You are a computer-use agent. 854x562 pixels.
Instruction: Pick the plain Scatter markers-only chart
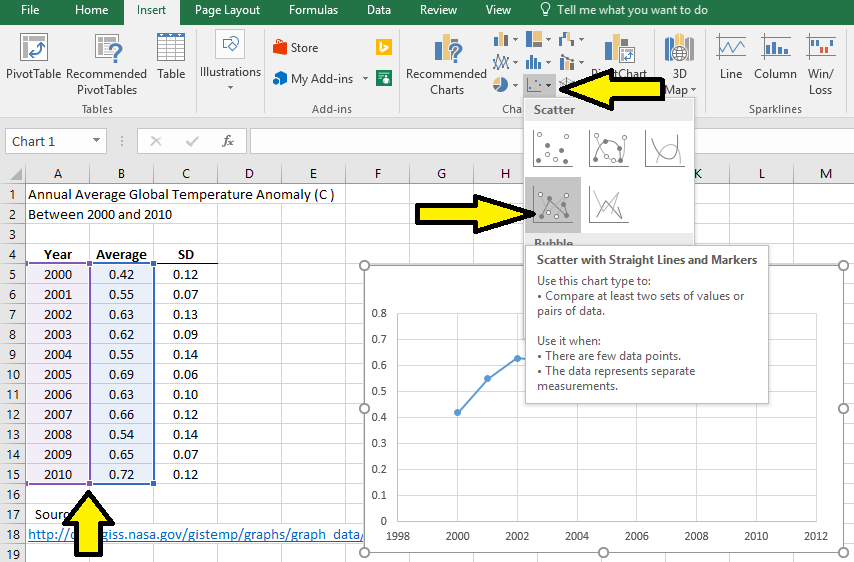tap(552, 149)
